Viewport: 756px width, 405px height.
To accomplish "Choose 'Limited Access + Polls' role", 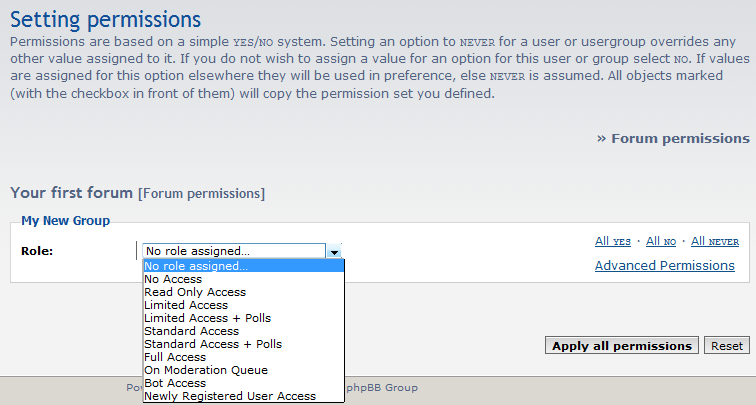I will coord(207,318).
